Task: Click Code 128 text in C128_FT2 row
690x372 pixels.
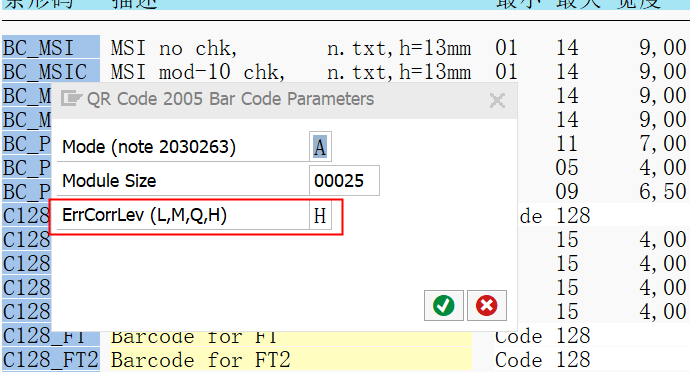Action: tap(542, 360)
